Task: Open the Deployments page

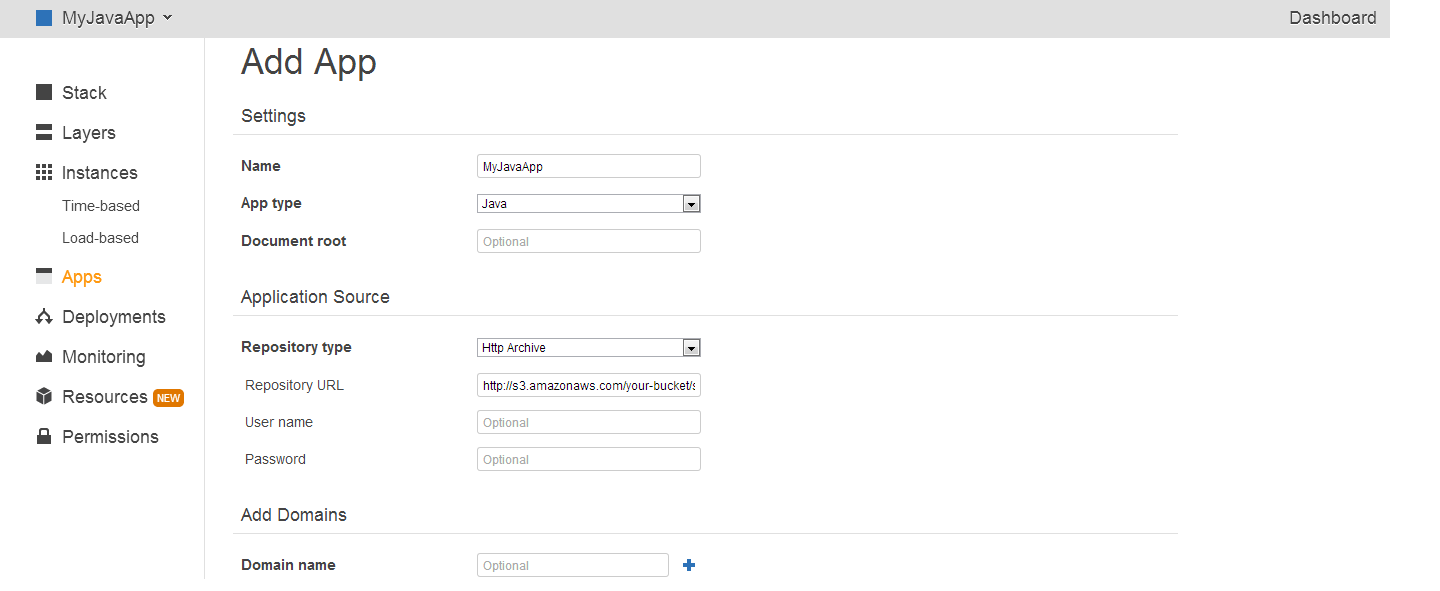Action: 114,317
